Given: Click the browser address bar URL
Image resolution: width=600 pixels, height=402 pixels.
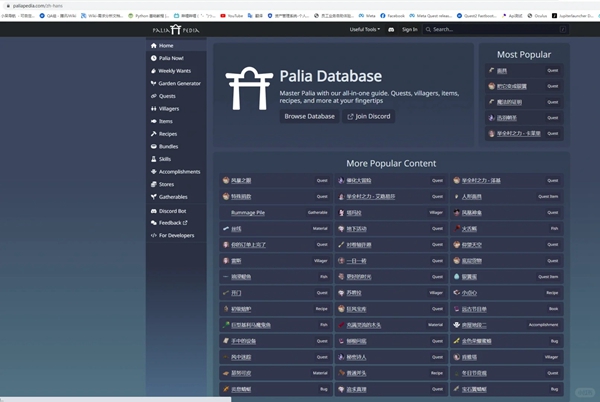Looking at the screenshot, I should pyautogui.click(x=38, y=6).
